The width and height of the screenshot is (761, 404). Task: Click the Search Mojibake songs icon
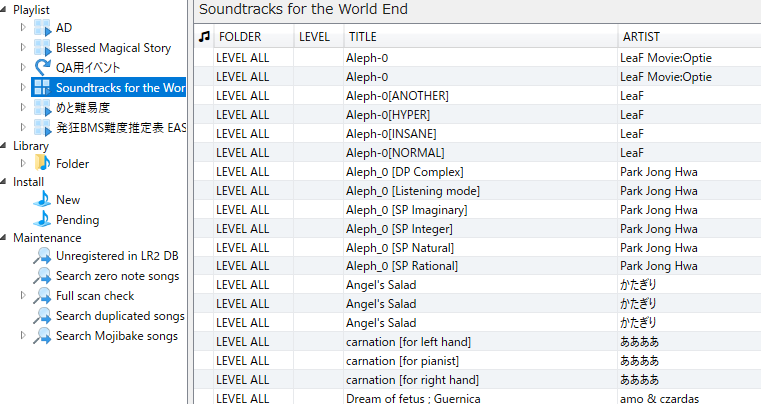click(43, 336)
